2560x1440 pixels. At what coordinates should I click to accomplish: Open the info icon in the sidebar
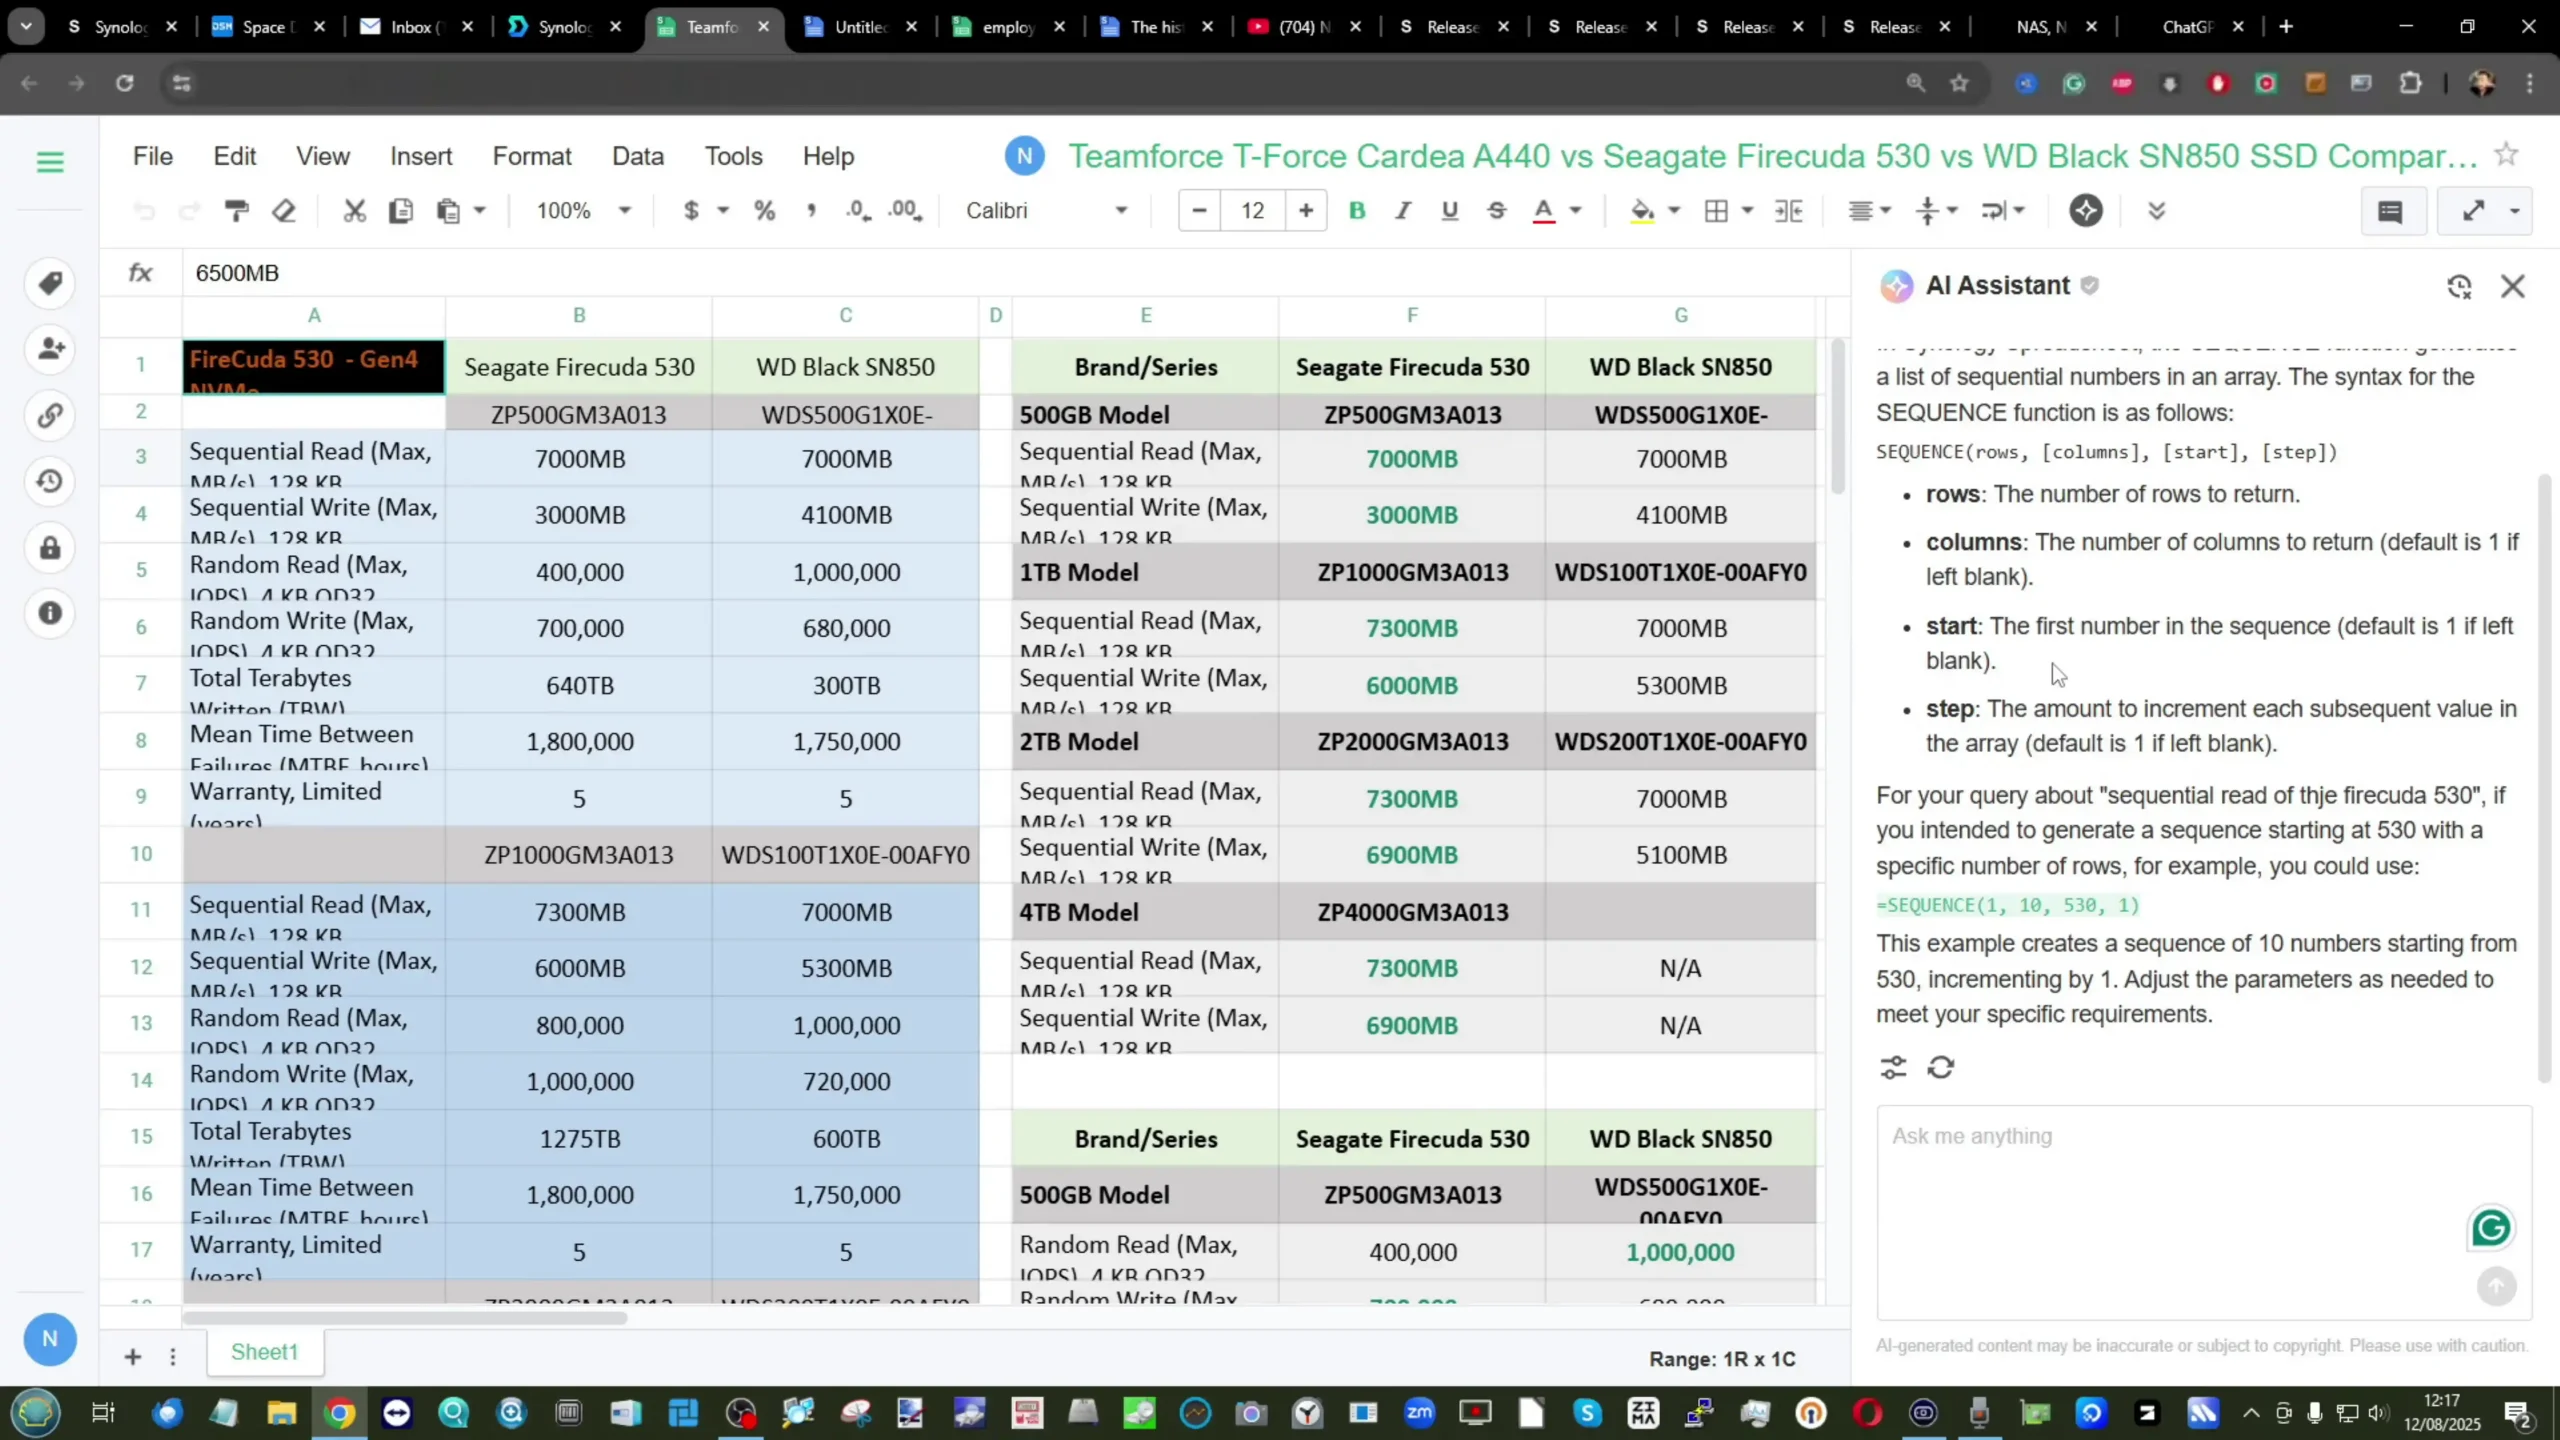[50, 613]
